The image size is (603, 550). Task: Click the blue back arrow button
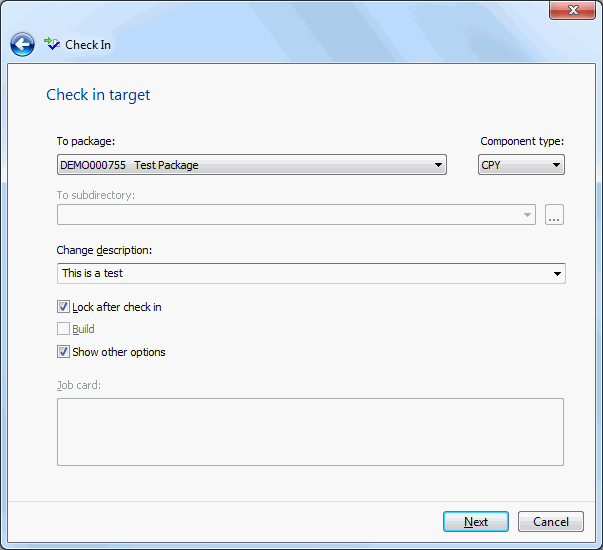point(22,45)
